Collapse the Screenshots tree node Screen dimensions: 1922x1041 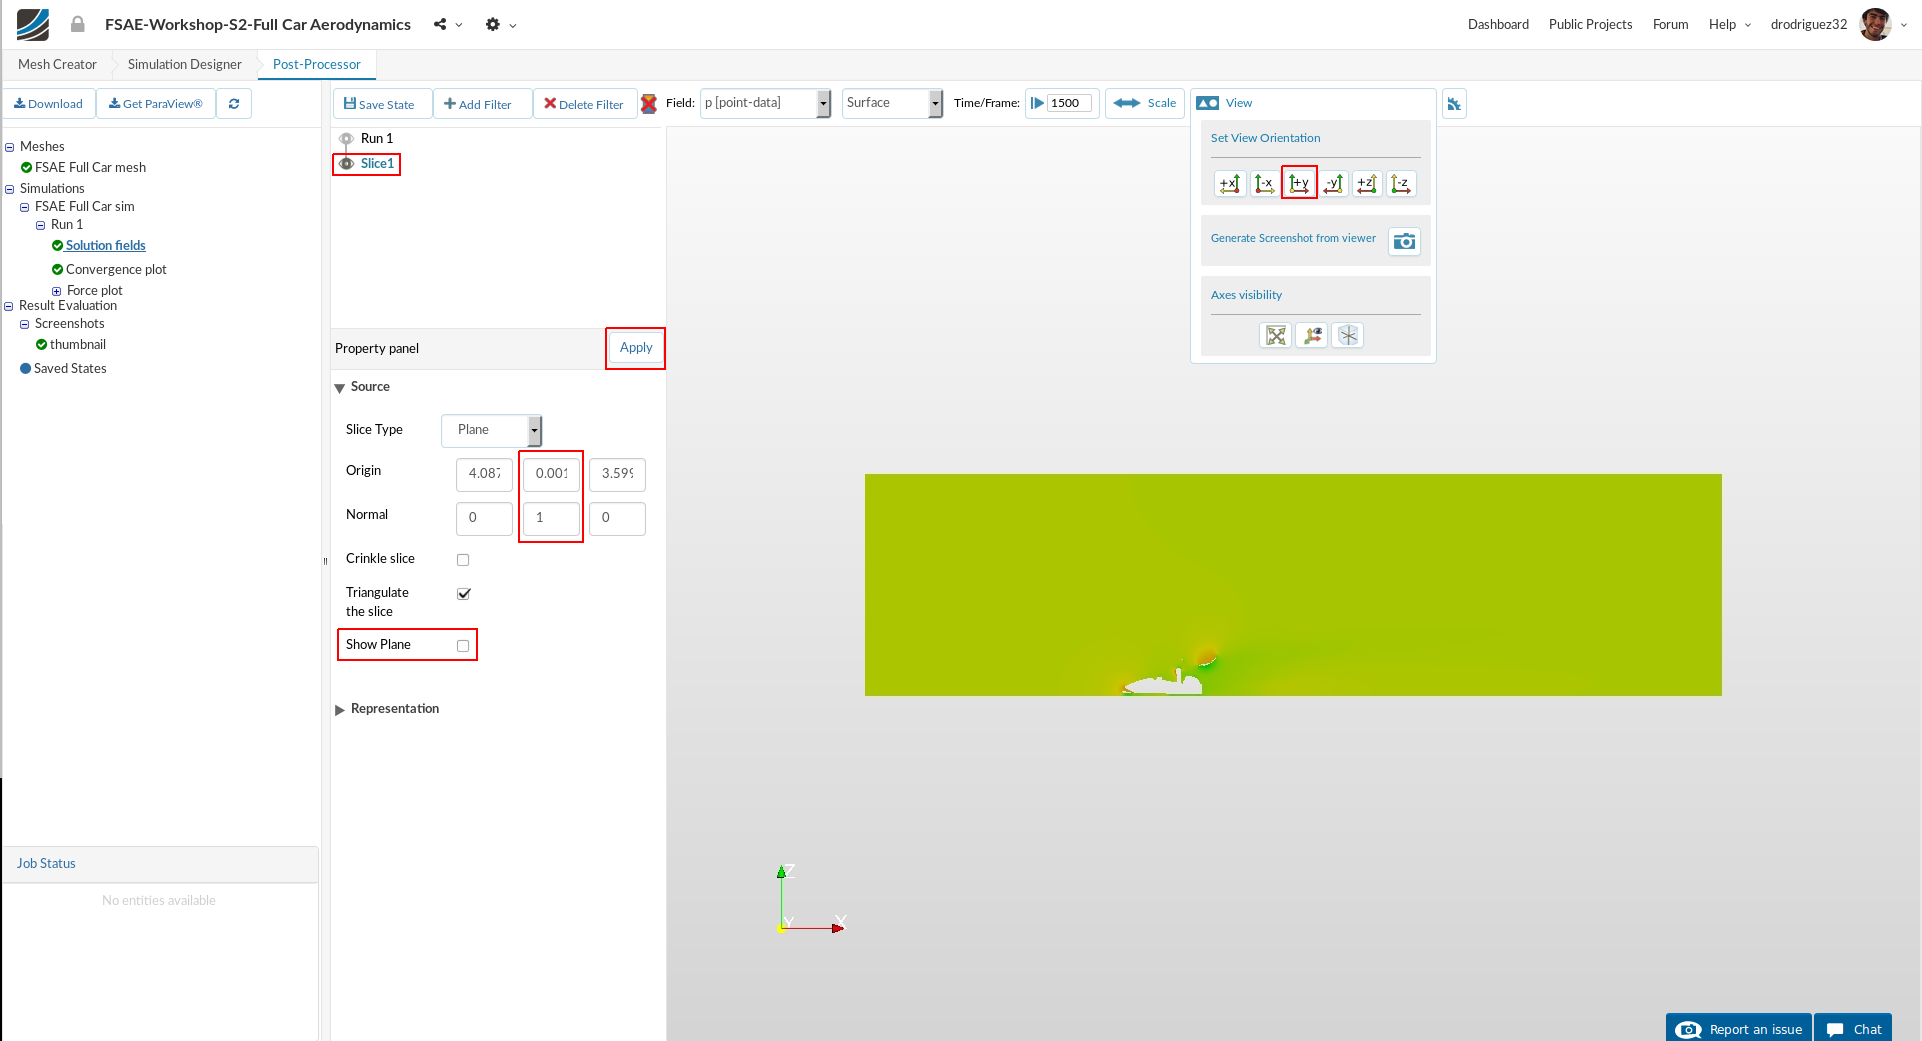(x=25, y=325)
